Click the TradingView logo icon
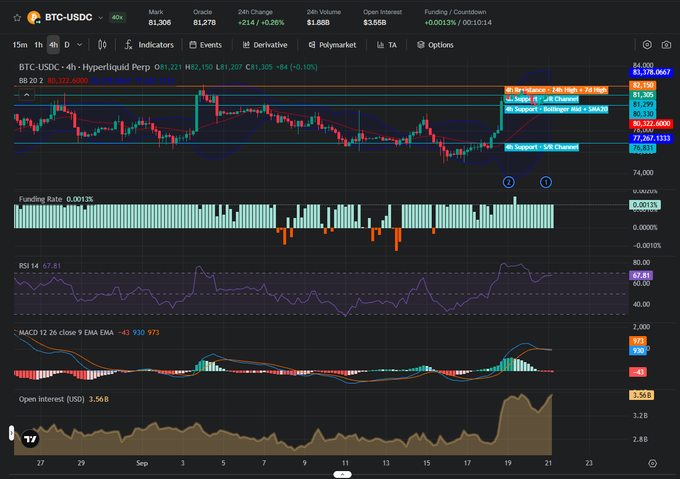680x479 pixels. [30, 439]
